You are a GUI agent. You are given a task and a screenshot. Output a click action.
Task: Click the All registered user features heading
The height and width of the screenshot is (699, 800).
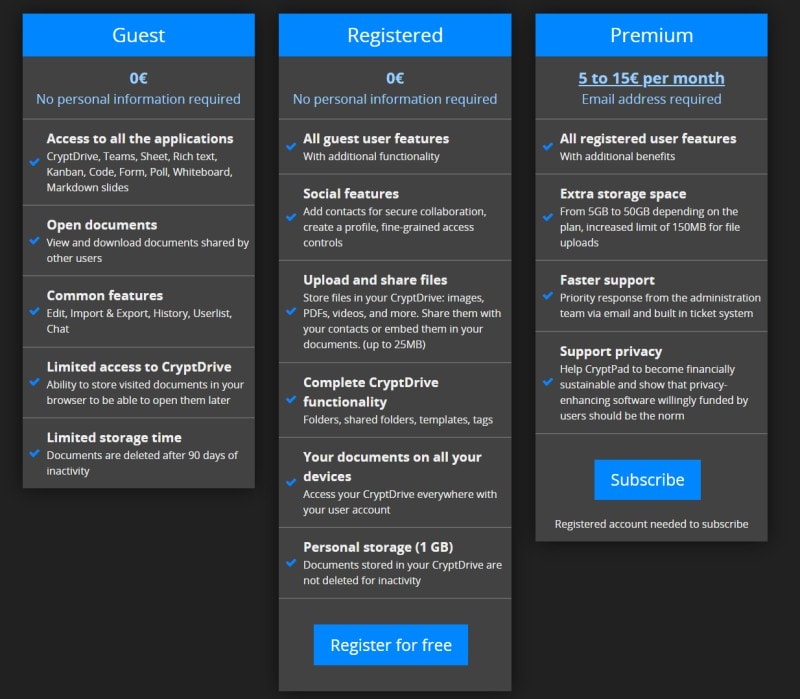point(648,139)
